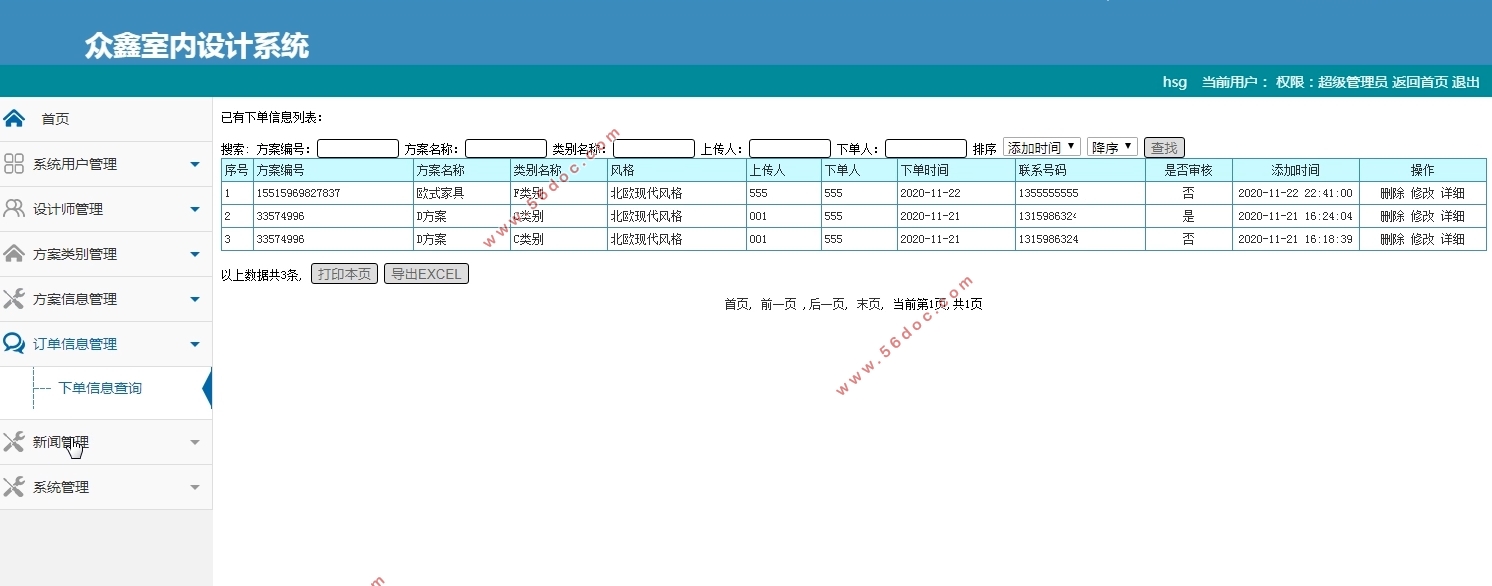Click 修改 for the 16:24:04 row
This screenshot has width=1492, height=586.
pyautogui.click(x=1422, y=216)
